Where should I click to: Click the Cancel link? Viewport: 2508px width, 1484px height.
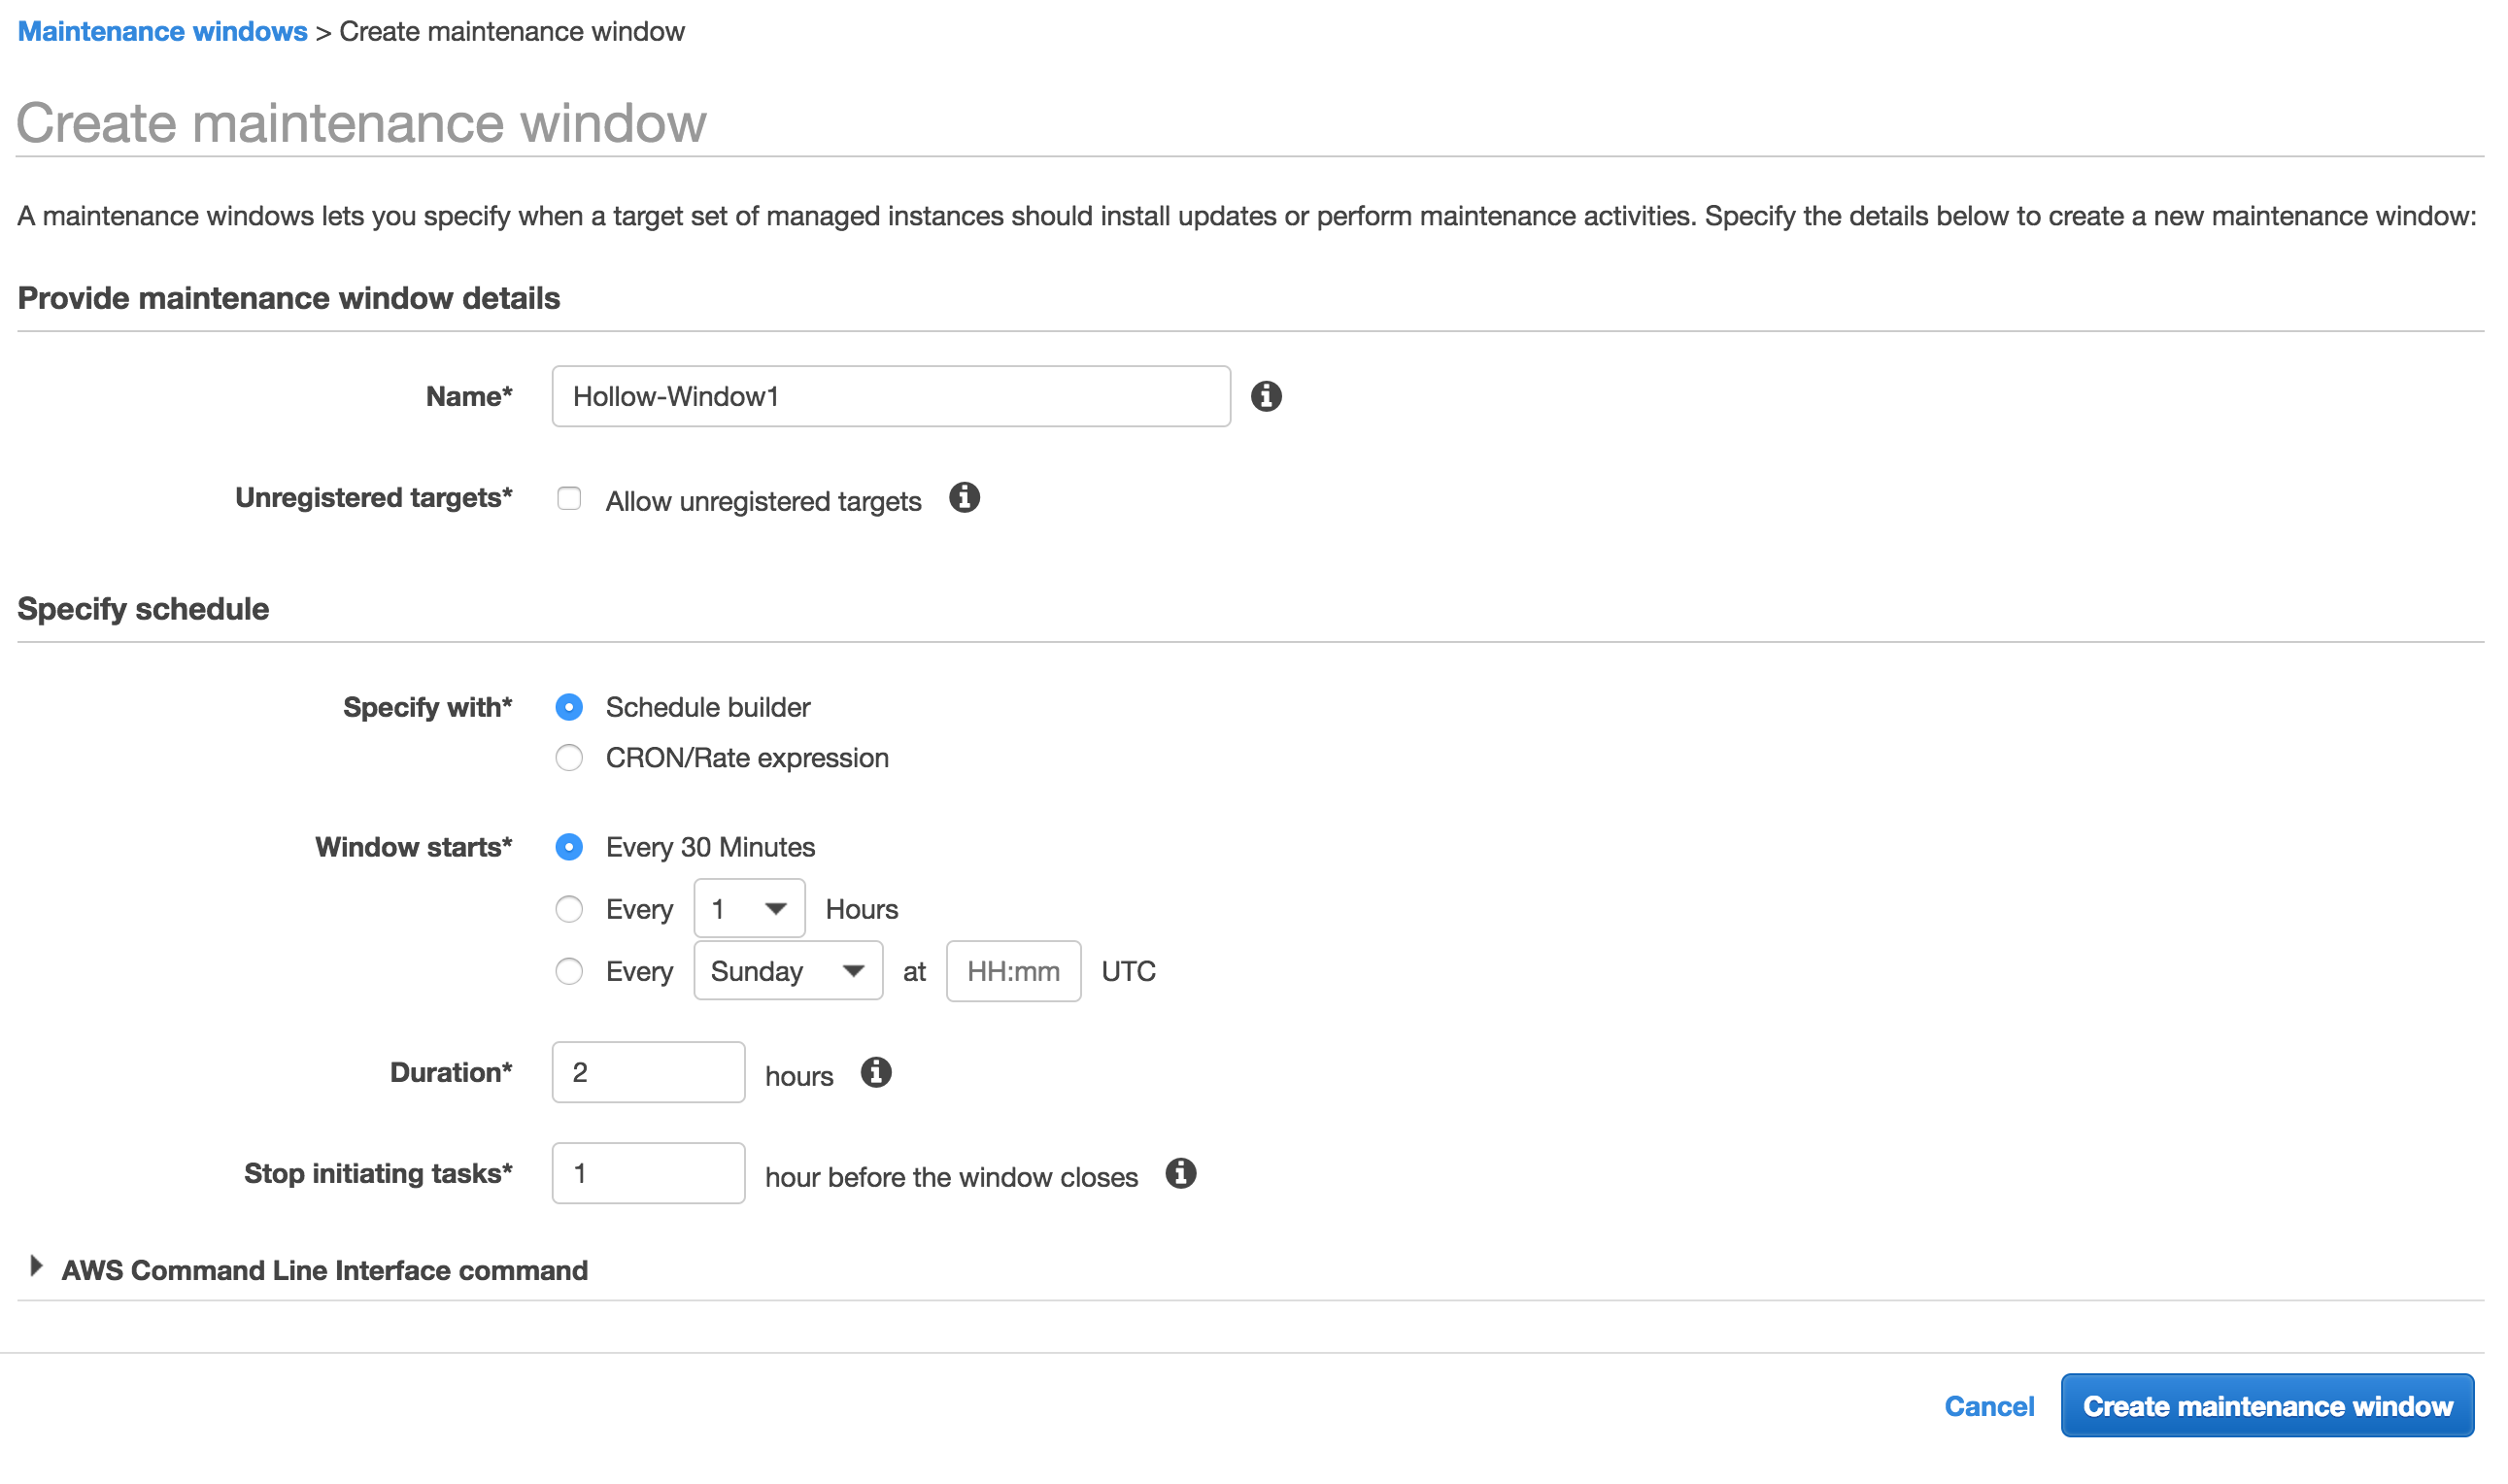[1988, 1407]
